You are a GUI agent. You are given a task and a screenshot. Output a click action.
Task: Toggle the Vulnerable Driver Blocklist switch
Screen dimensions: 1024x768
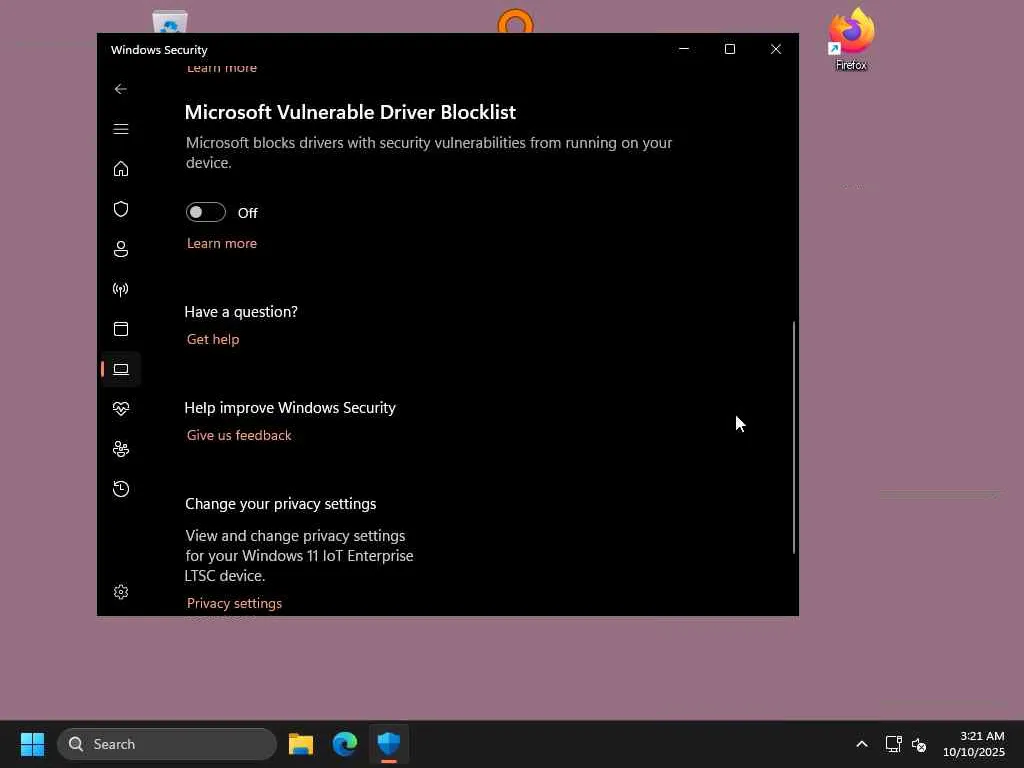tap(206, 212)
